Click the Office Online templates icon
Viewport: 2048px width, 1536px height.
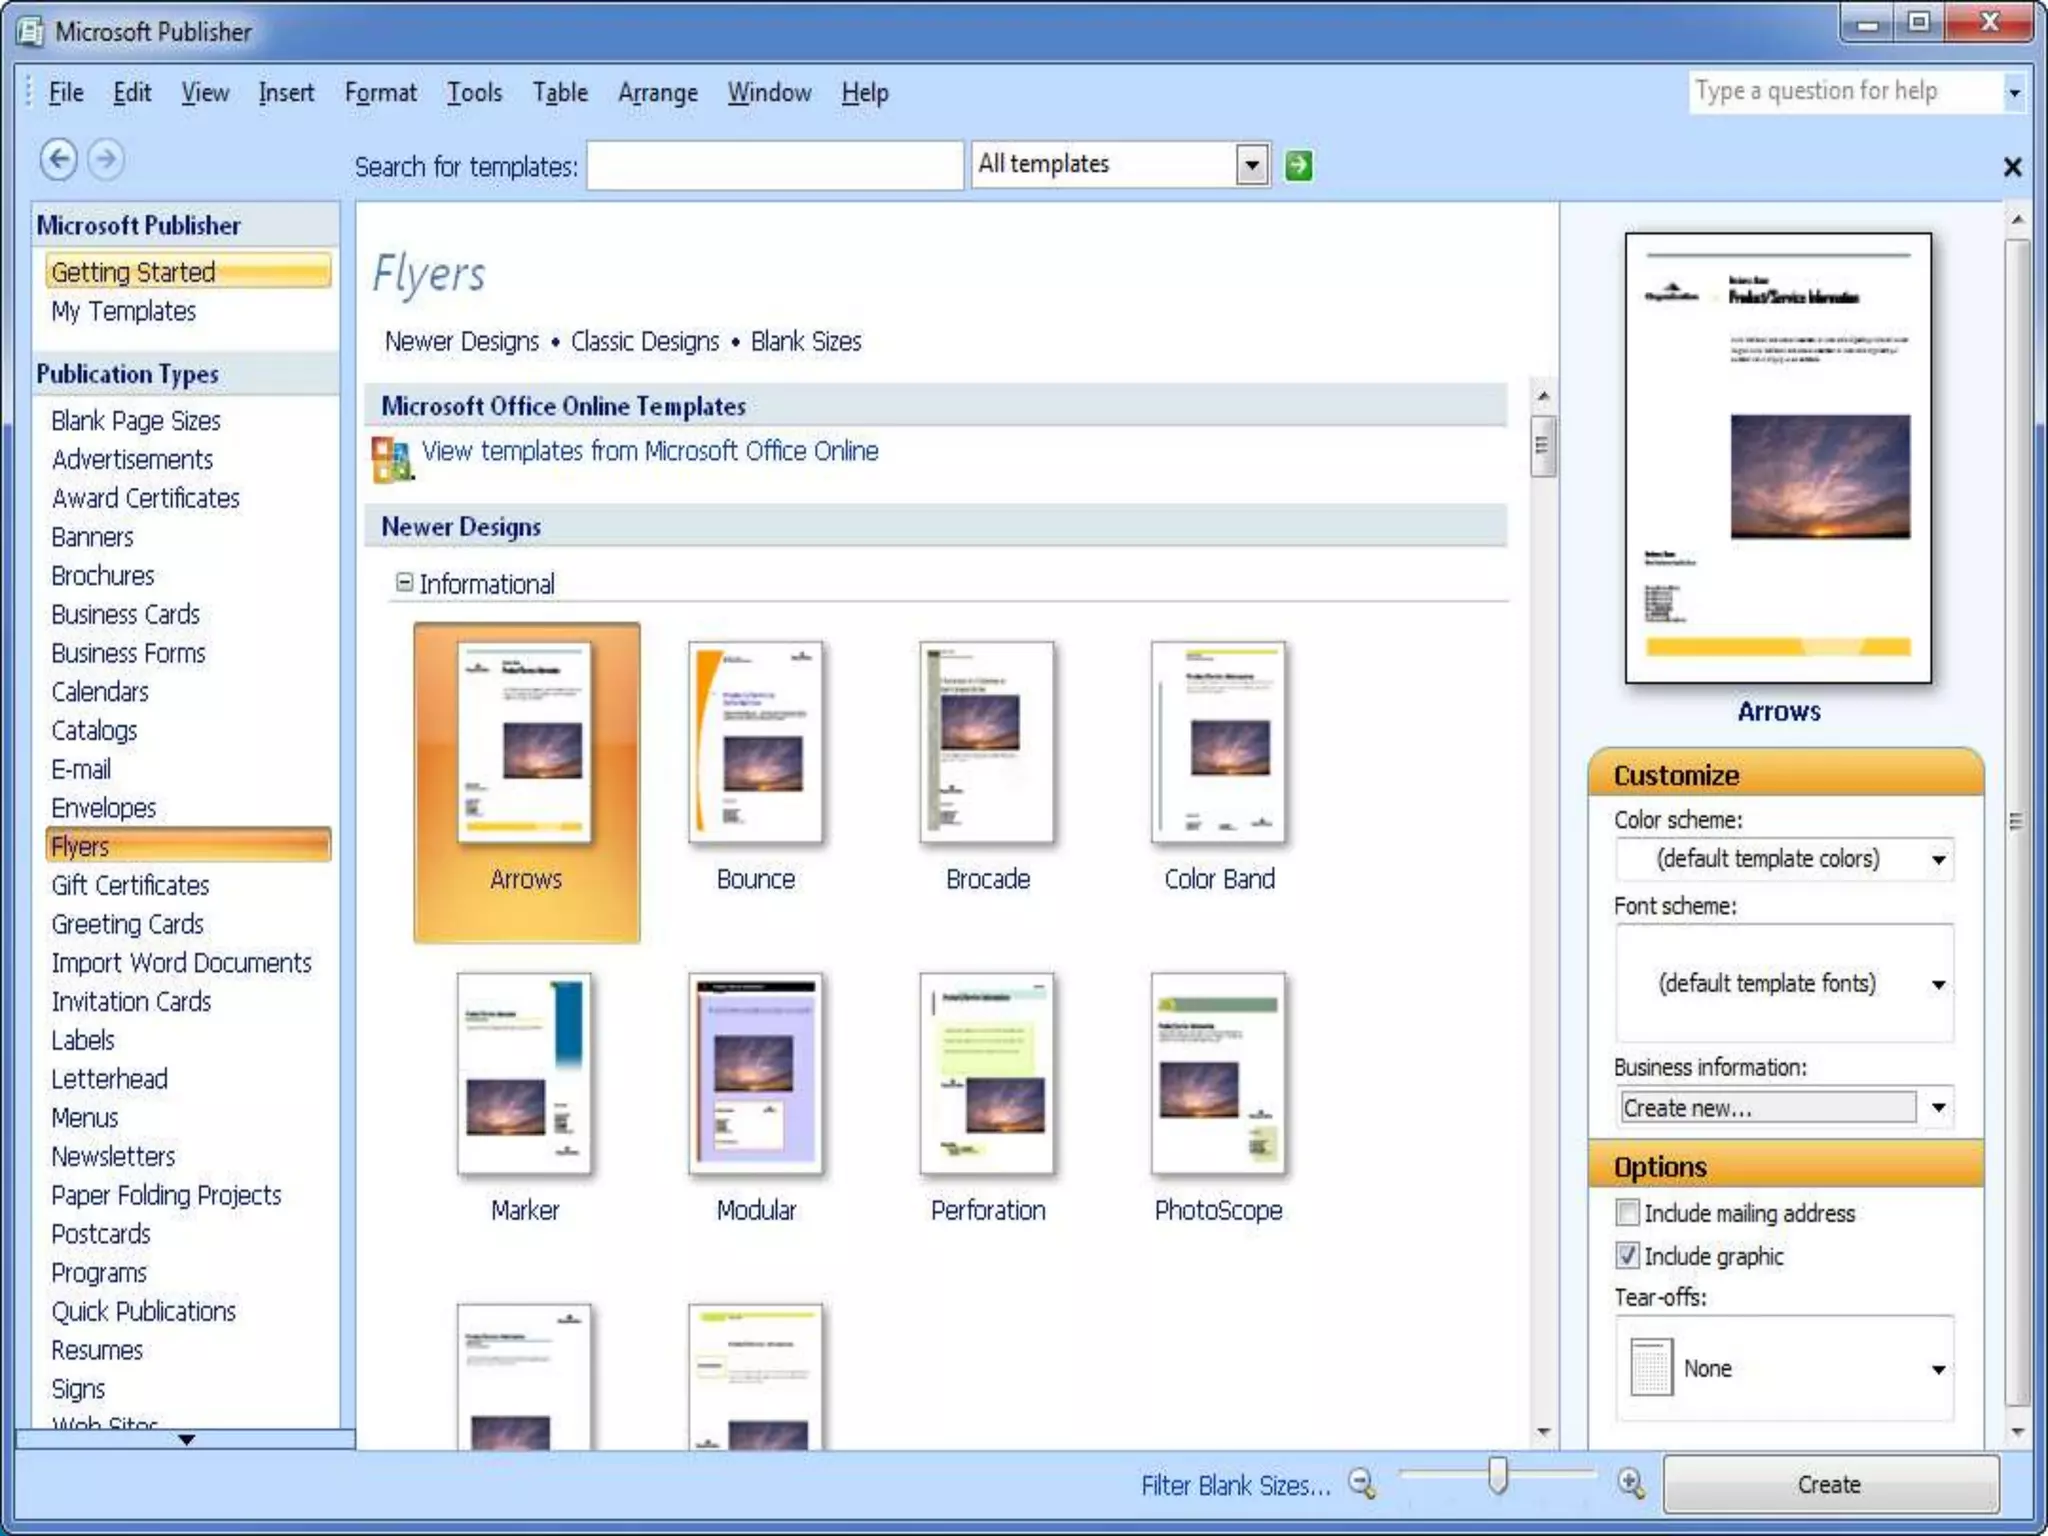point(391,458)
